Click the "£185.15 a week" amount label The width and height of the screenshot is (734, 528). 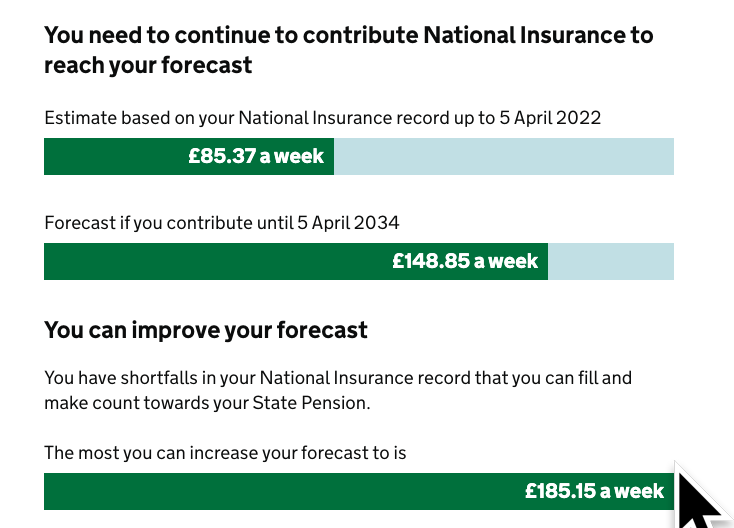(x=594, y=491)
